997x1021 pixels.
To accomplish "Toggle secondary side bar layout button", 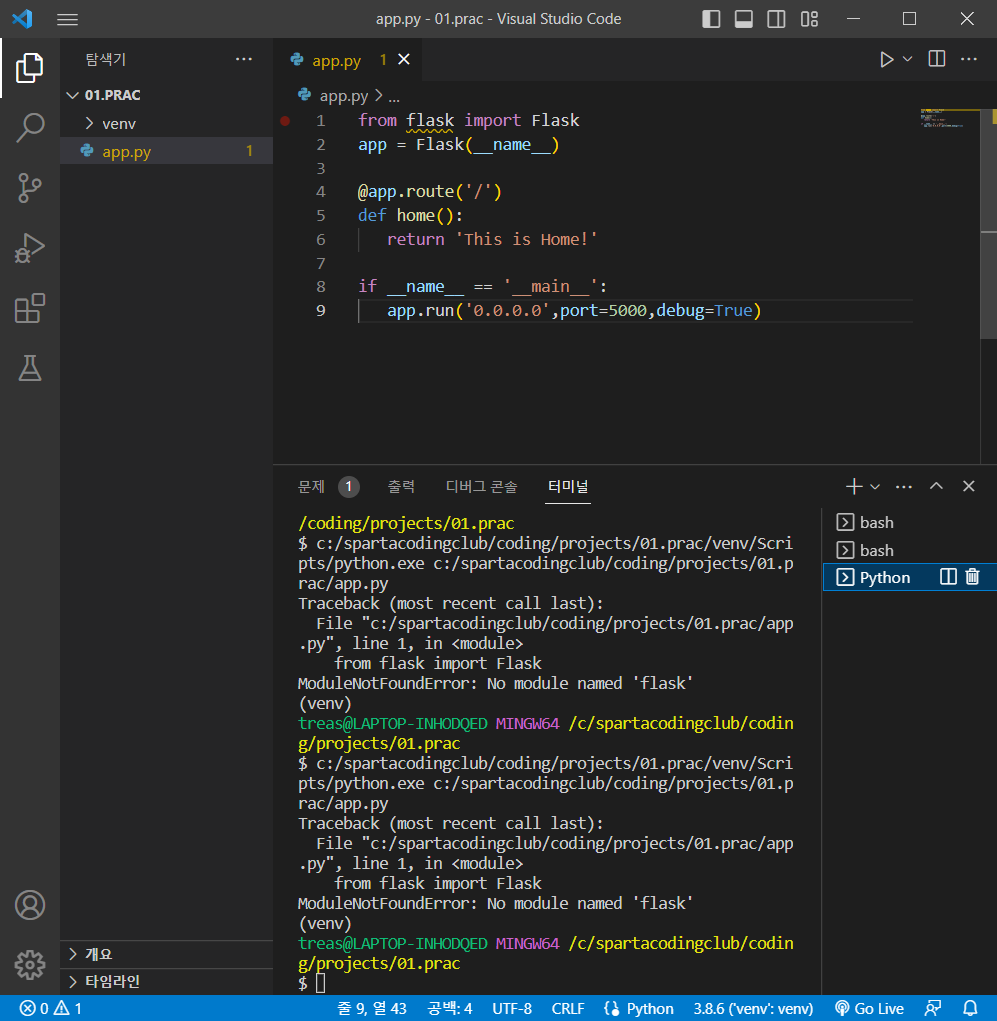I will click(x=776, y=19).
